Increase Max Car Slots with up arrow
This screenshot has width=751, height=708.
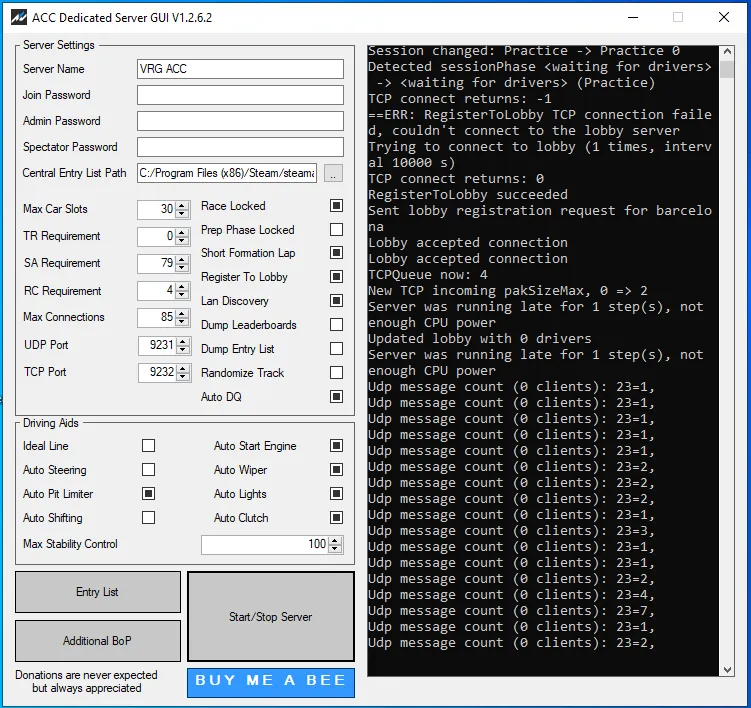tap(182, 206)
